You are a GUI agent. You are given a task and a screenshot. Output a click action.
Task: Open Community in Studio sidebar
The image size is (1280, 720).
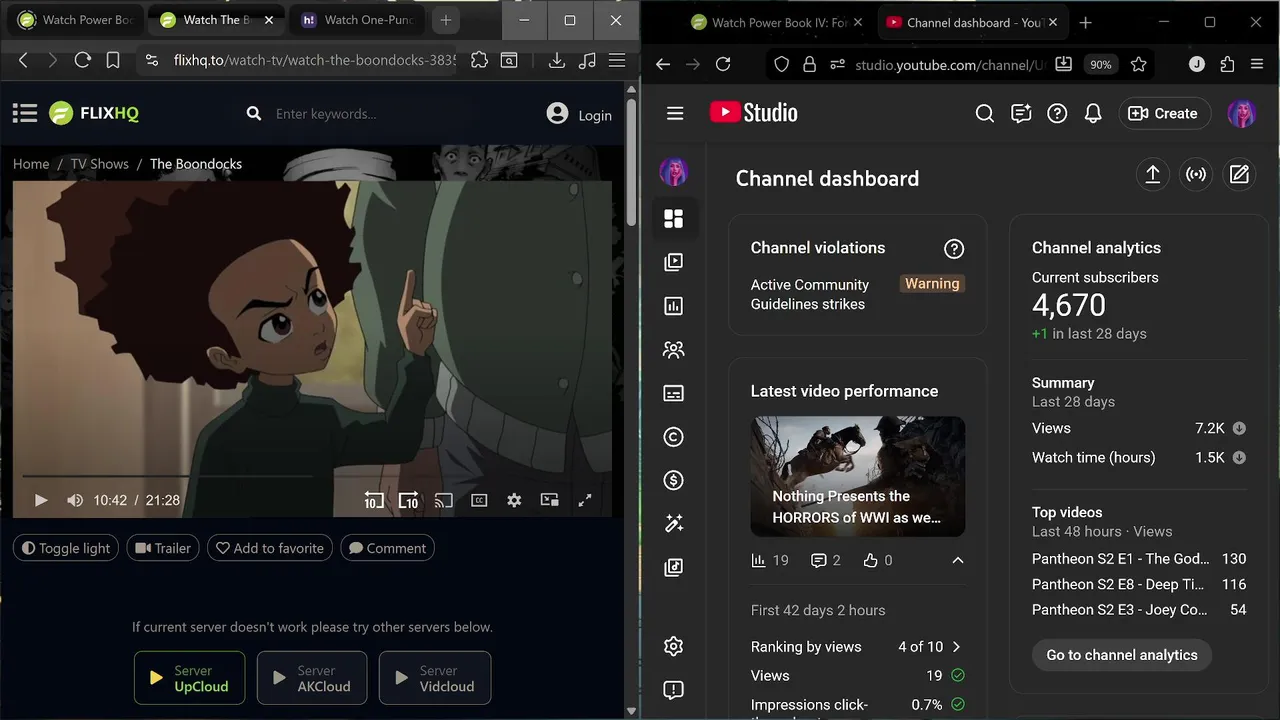point(674,350)
